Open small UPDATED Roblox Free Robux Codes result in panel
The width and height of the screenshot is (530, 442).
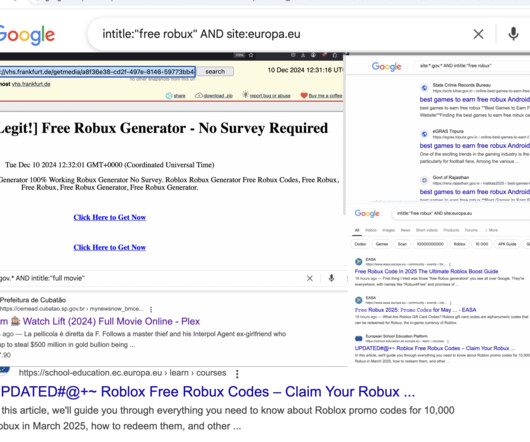click(x=435, y=348)
